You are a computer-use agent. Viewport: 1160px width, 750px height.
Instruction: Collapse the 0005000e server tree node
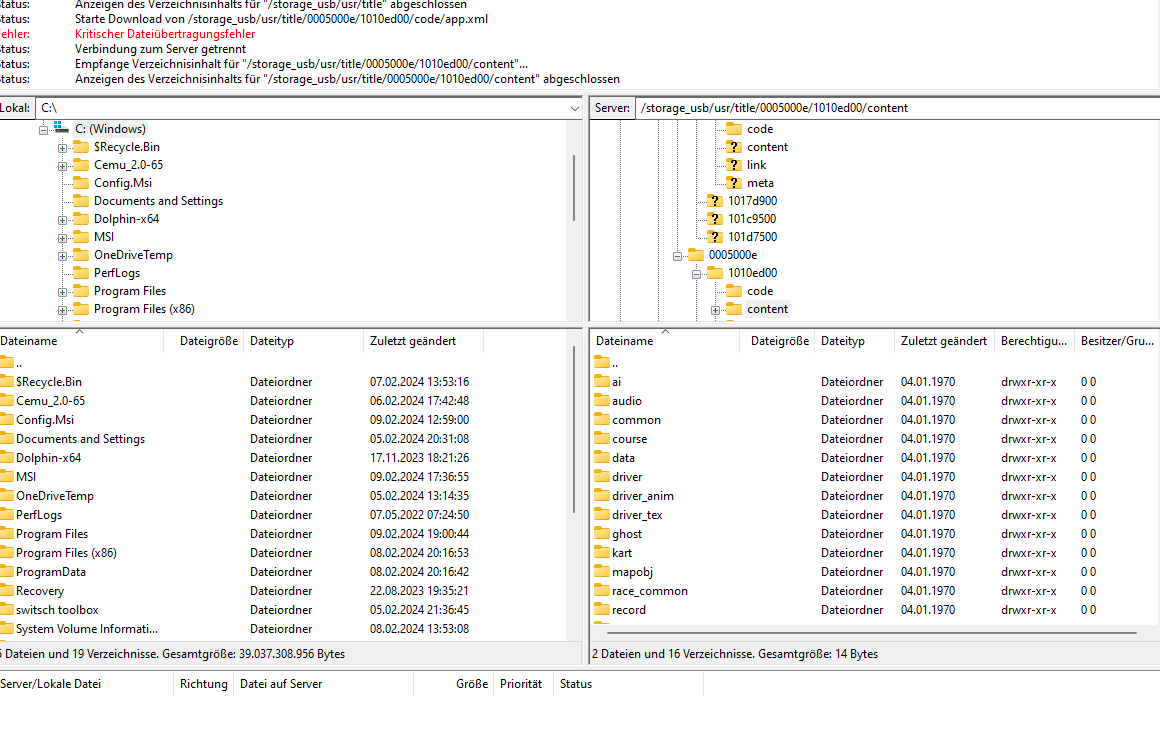[677, 256]
